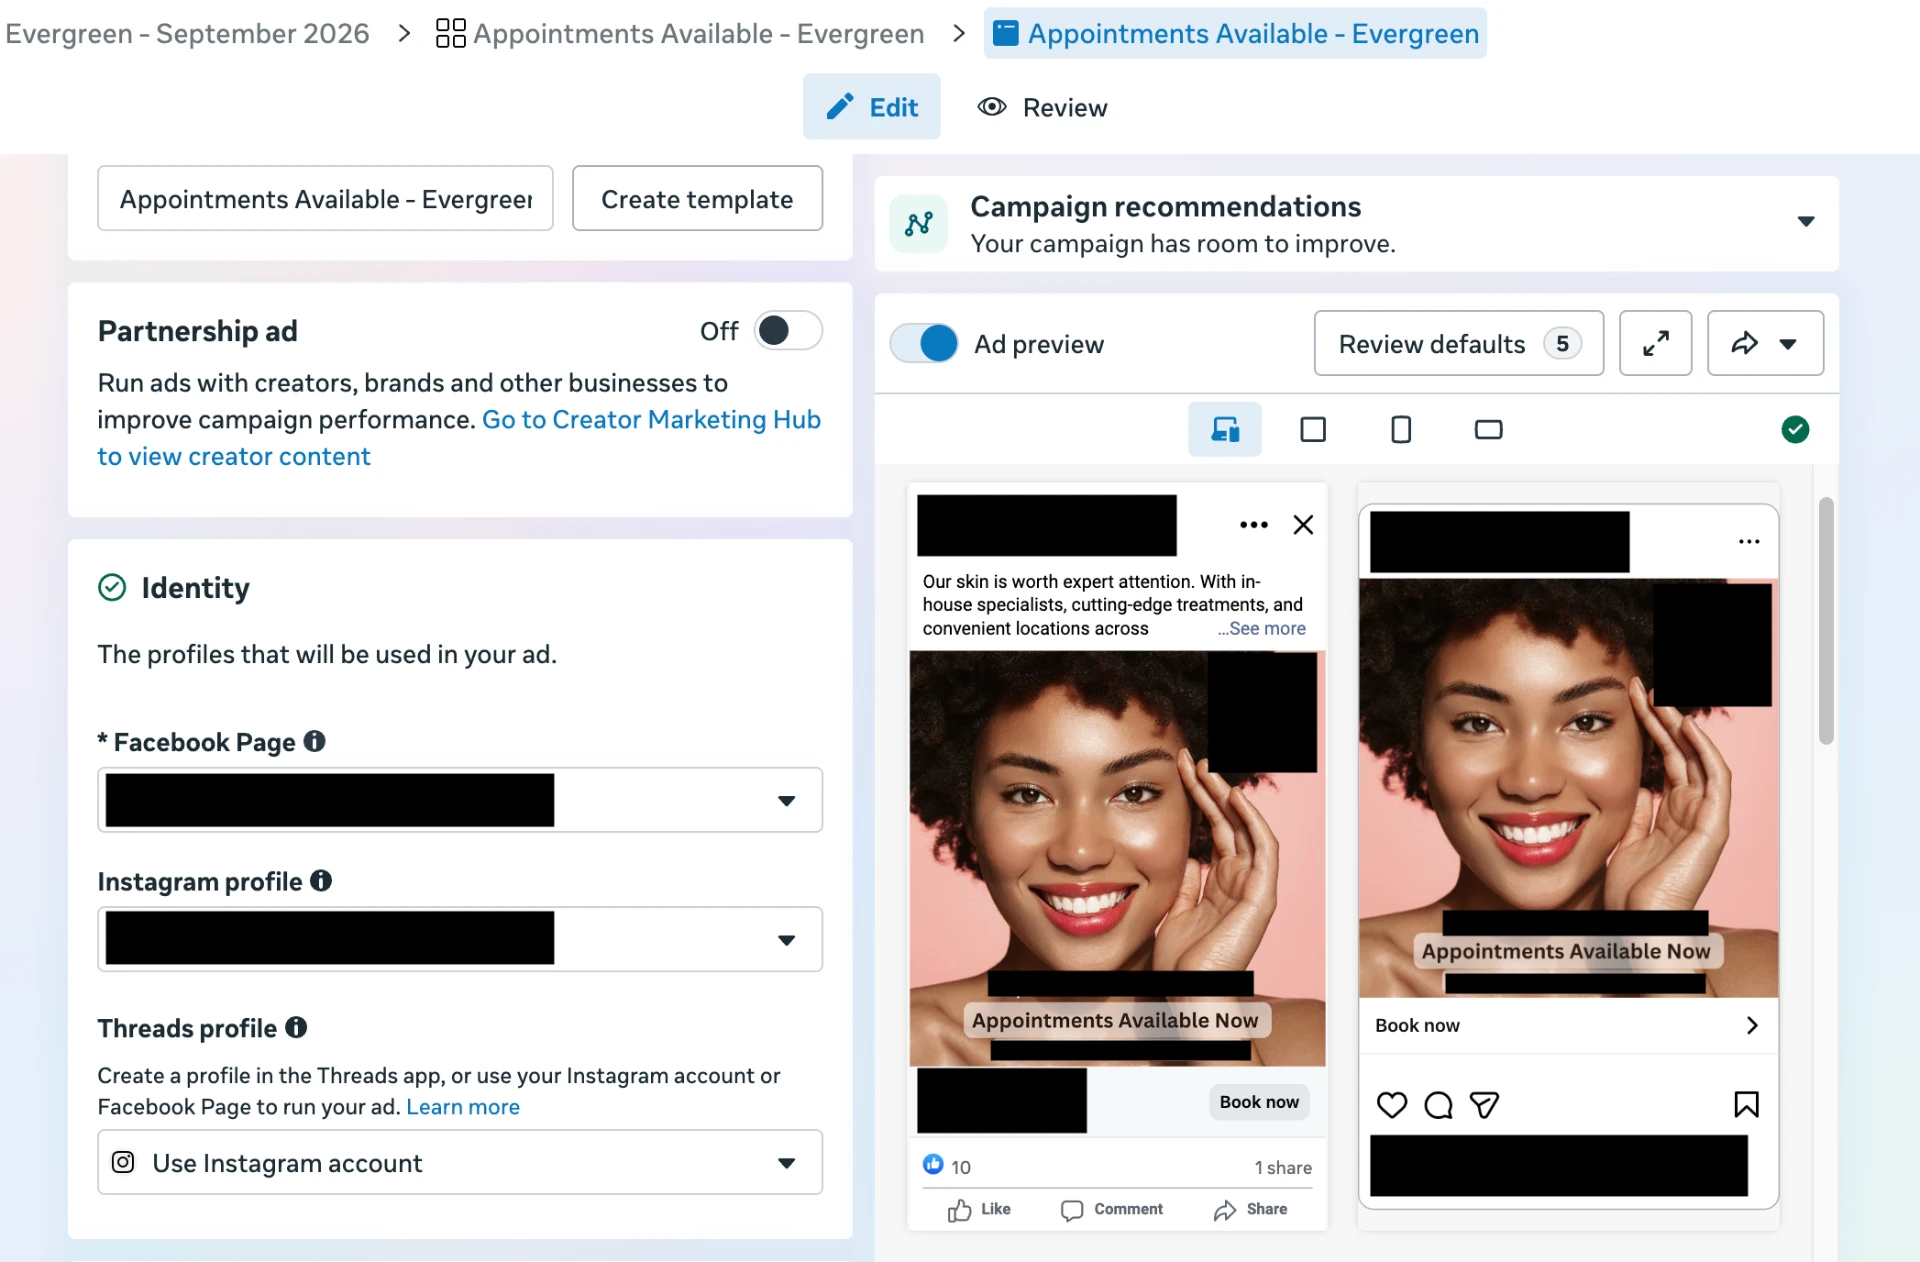This screenshot has height=1262, width=1920.
Task: Click the blue like reaction count icon
Action: point(933,1164)
